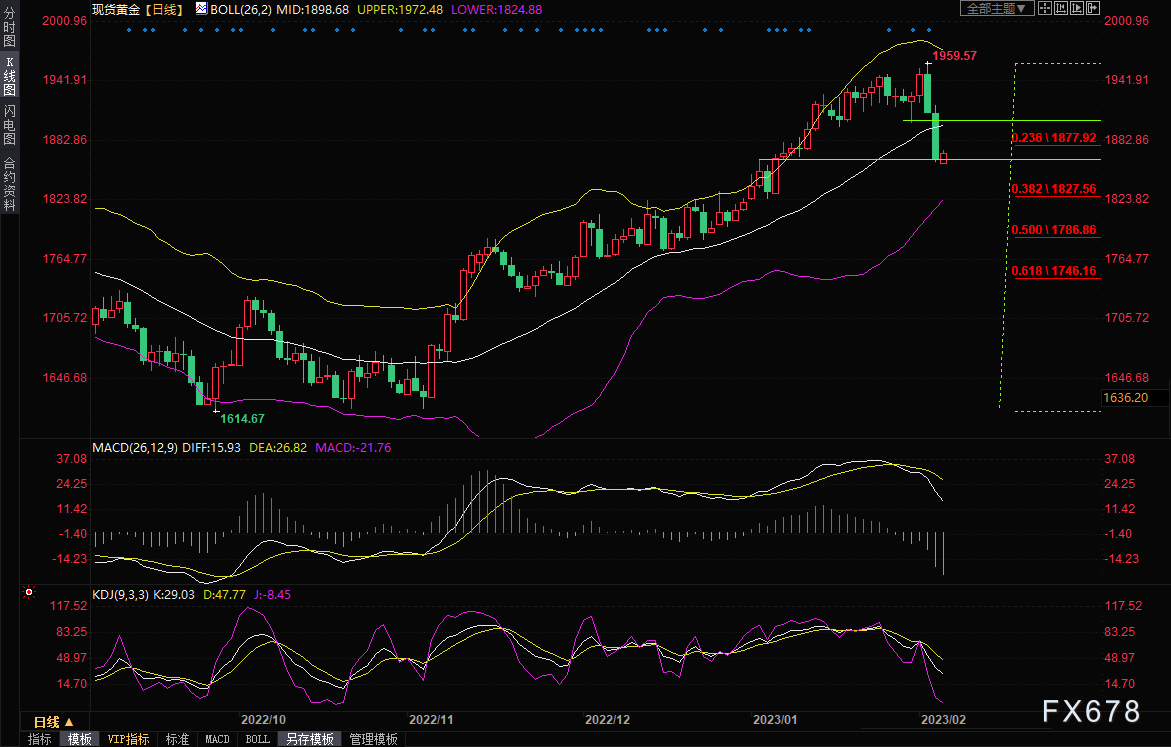Click the red sun icon beside KDJ panel
This screenshot has height=747, width=1171.
29,592
